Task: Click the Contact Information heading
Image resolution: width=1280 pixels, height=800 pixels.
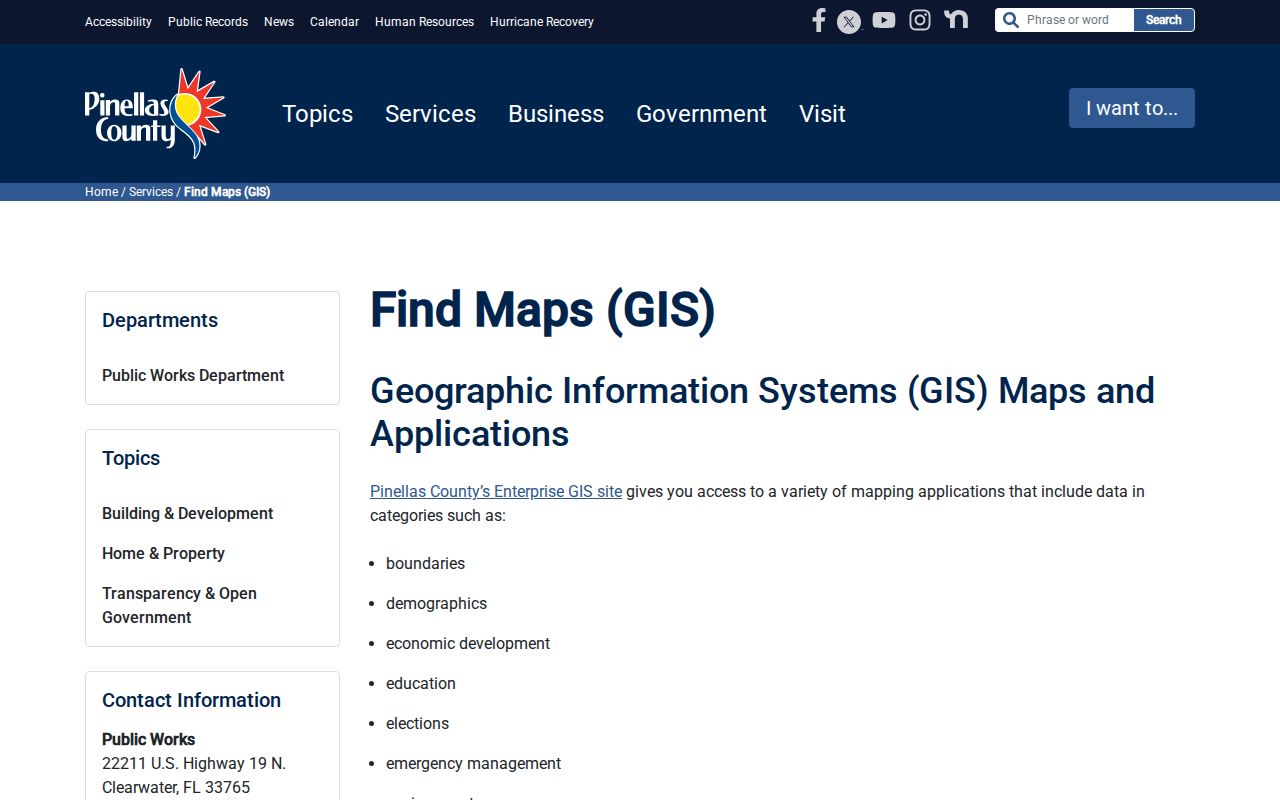Action: point(191,700)
